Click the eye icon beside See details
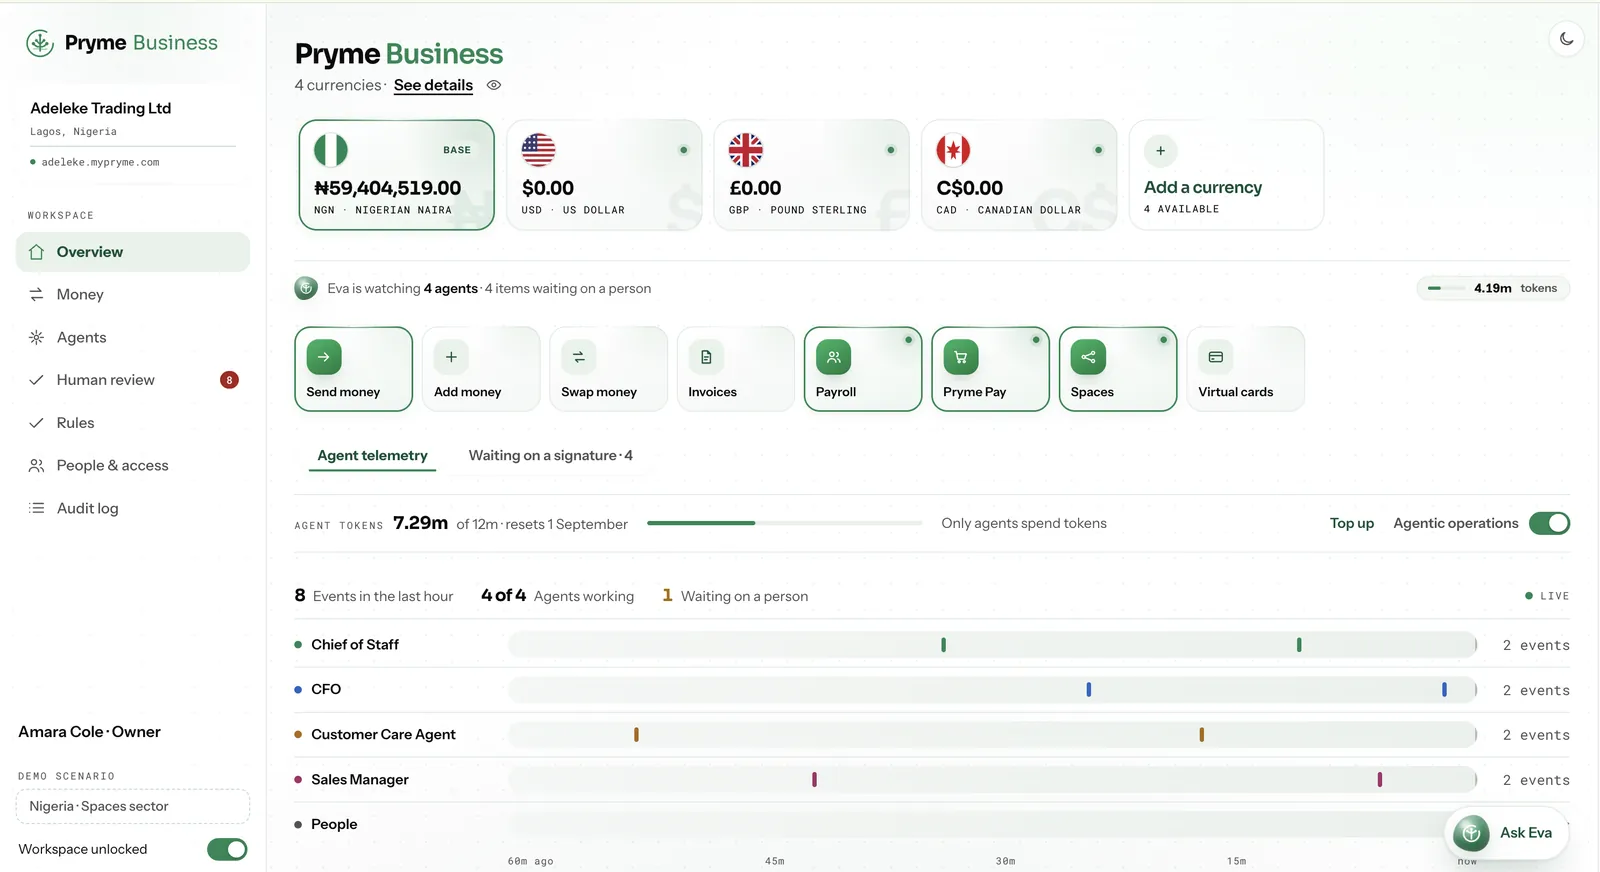Image resolution: width=1600 pixels, height=872 pixels. click(494, 85)
